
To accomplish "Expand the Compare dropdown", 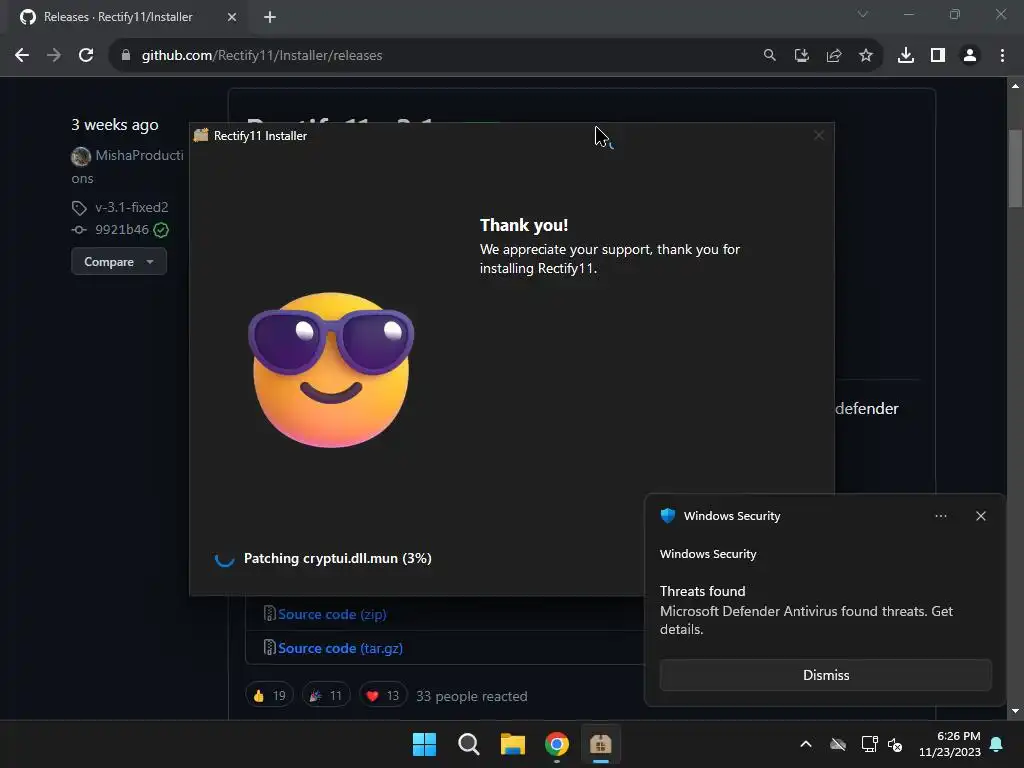I will click(x=119, y=261).
